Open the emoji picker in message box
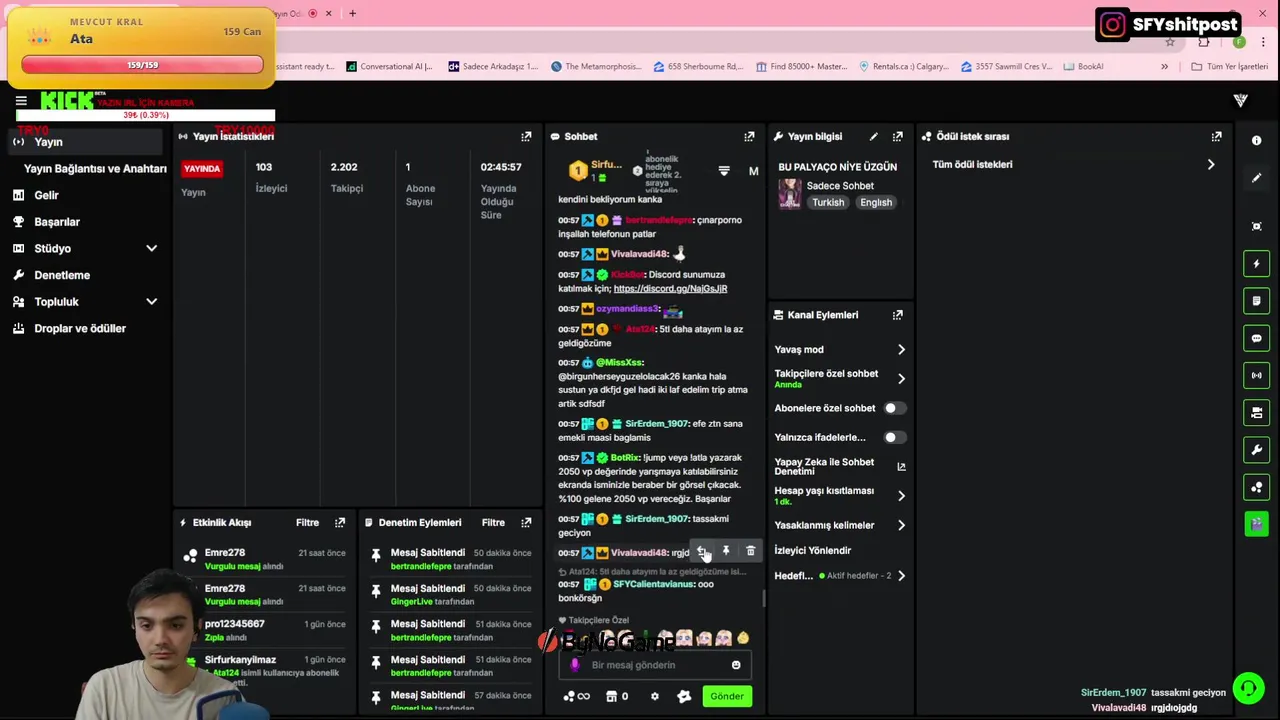The width and height of the screenshot is (1280, 720). click(736, 665)
